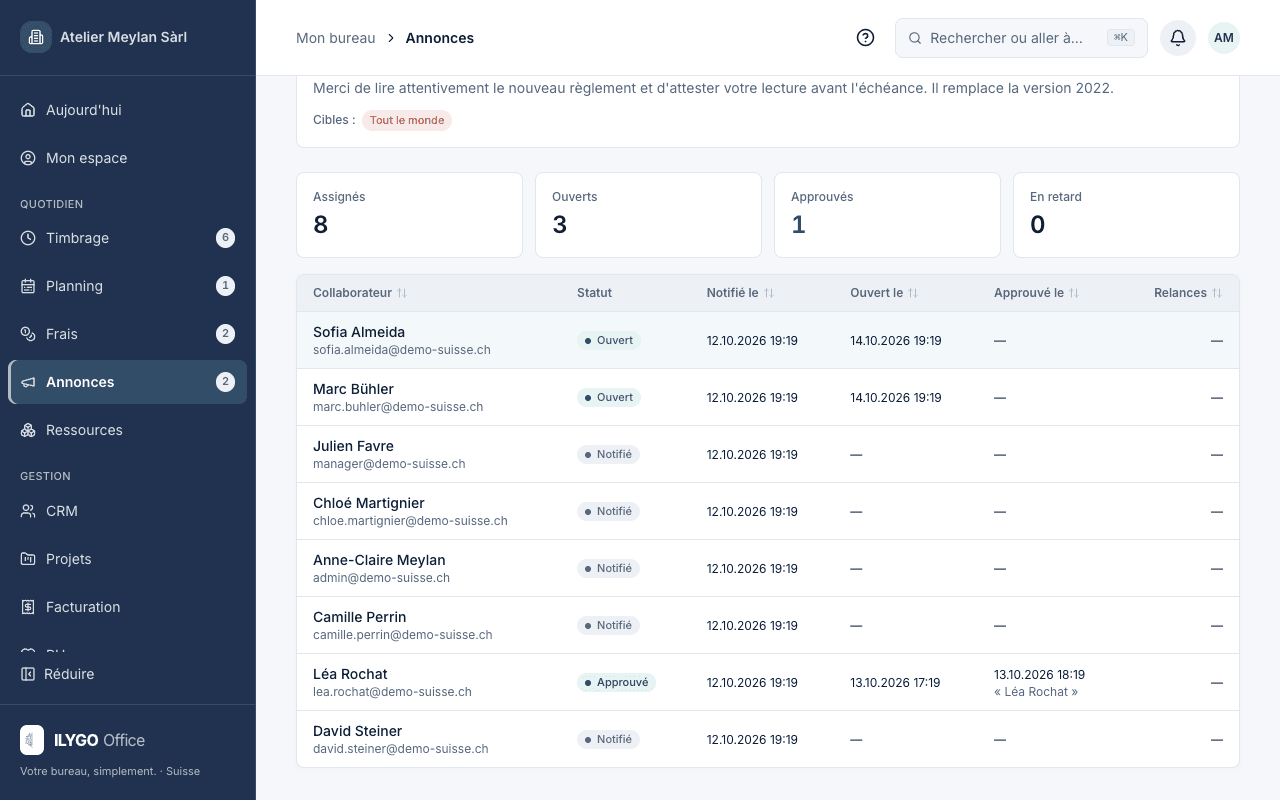
Task: Open the Planning menu item
Action: 128,286
